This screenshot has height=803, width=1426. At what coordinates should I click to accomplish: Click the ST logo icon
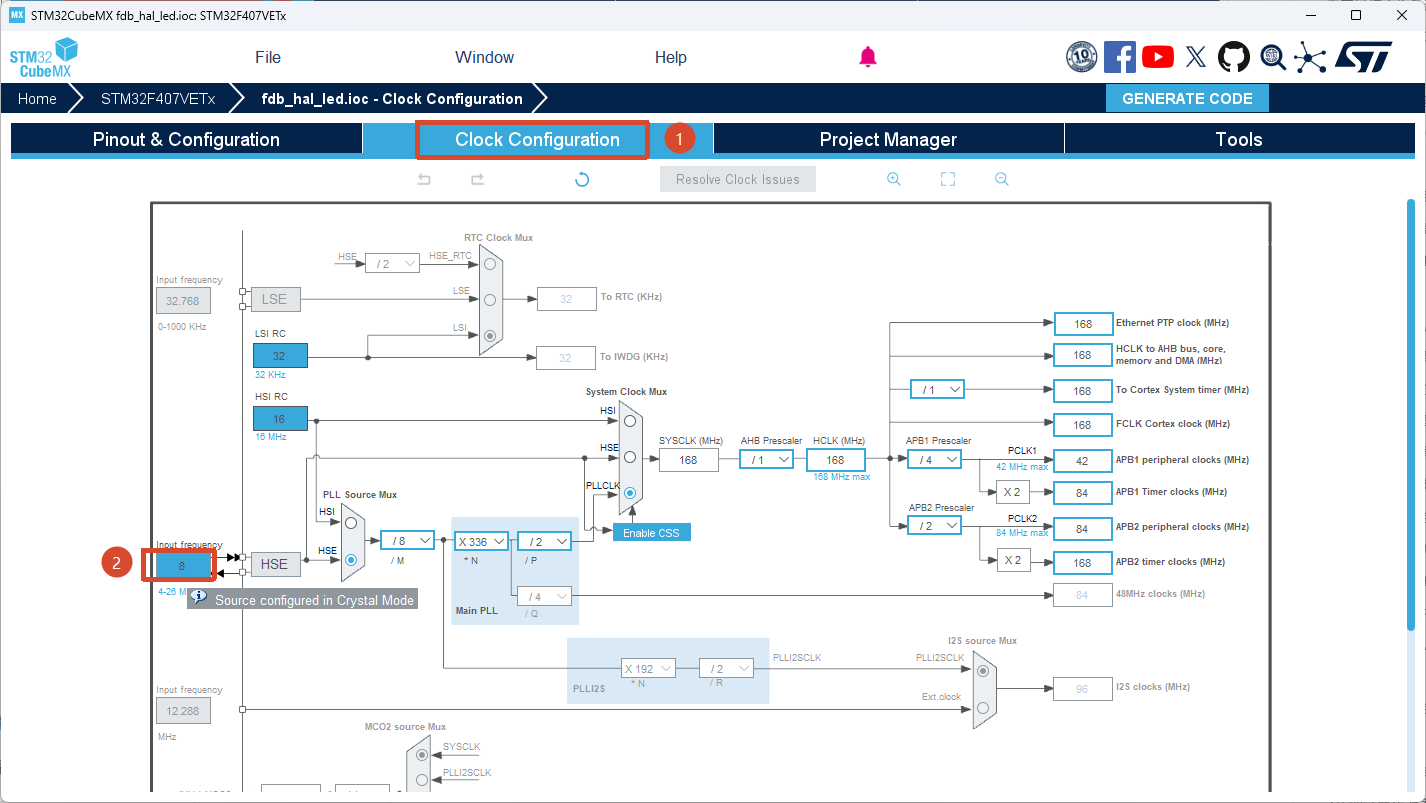(x=1363, y=57)
